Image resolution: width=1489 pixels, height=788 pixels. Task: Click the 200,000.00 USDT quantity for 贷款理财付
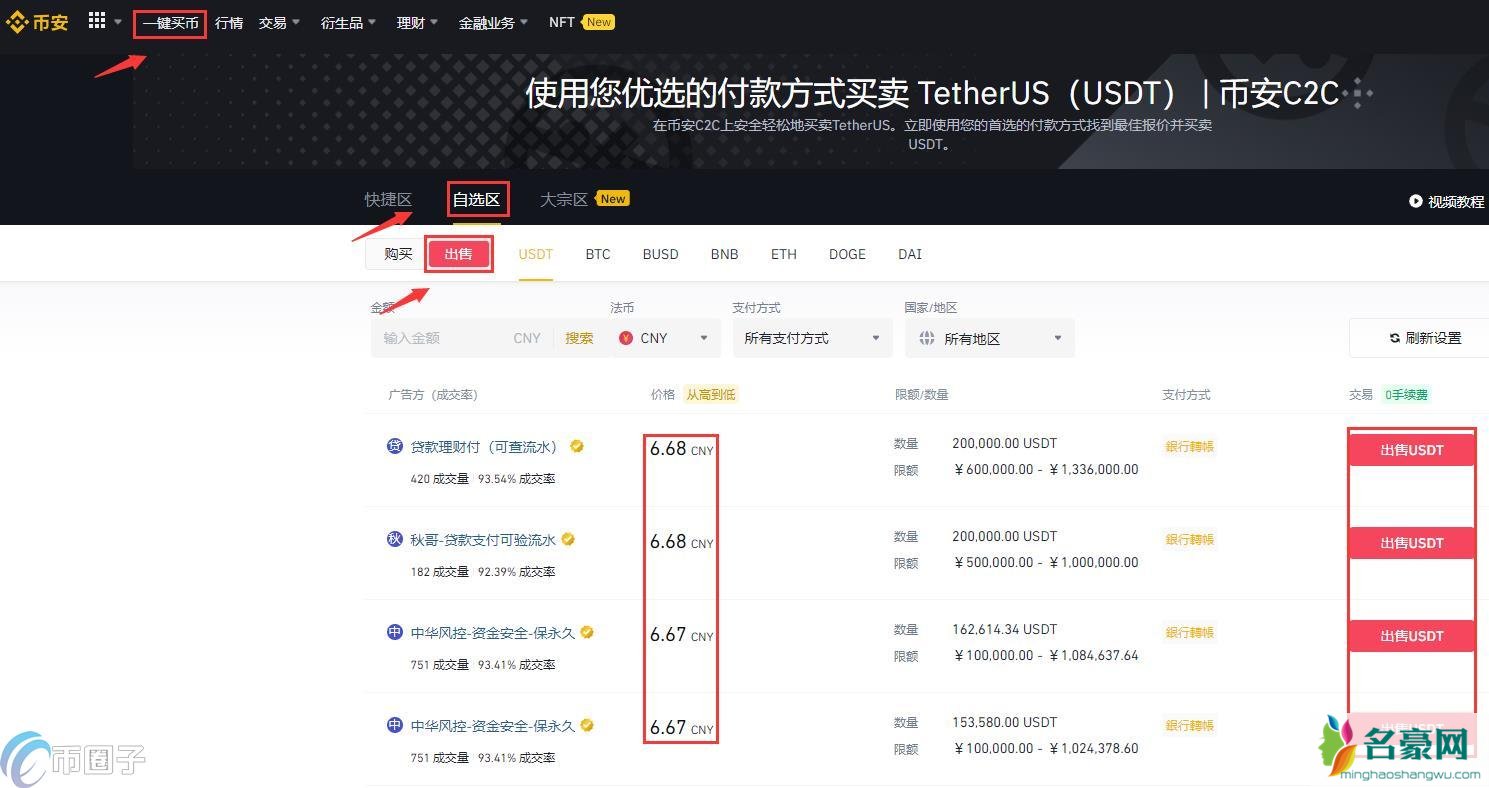pos(1004,443)
